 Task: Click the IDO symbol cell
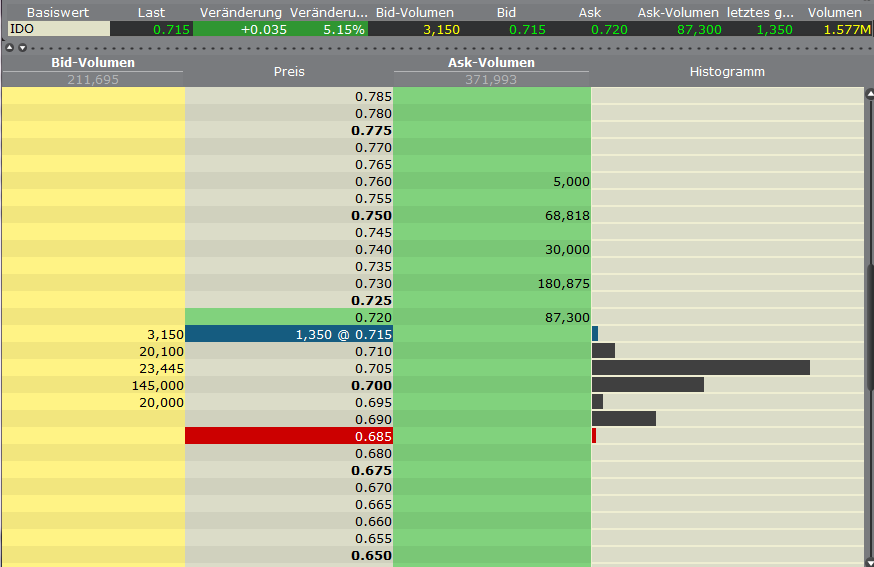pyautogui.click(x=59, y=29)
